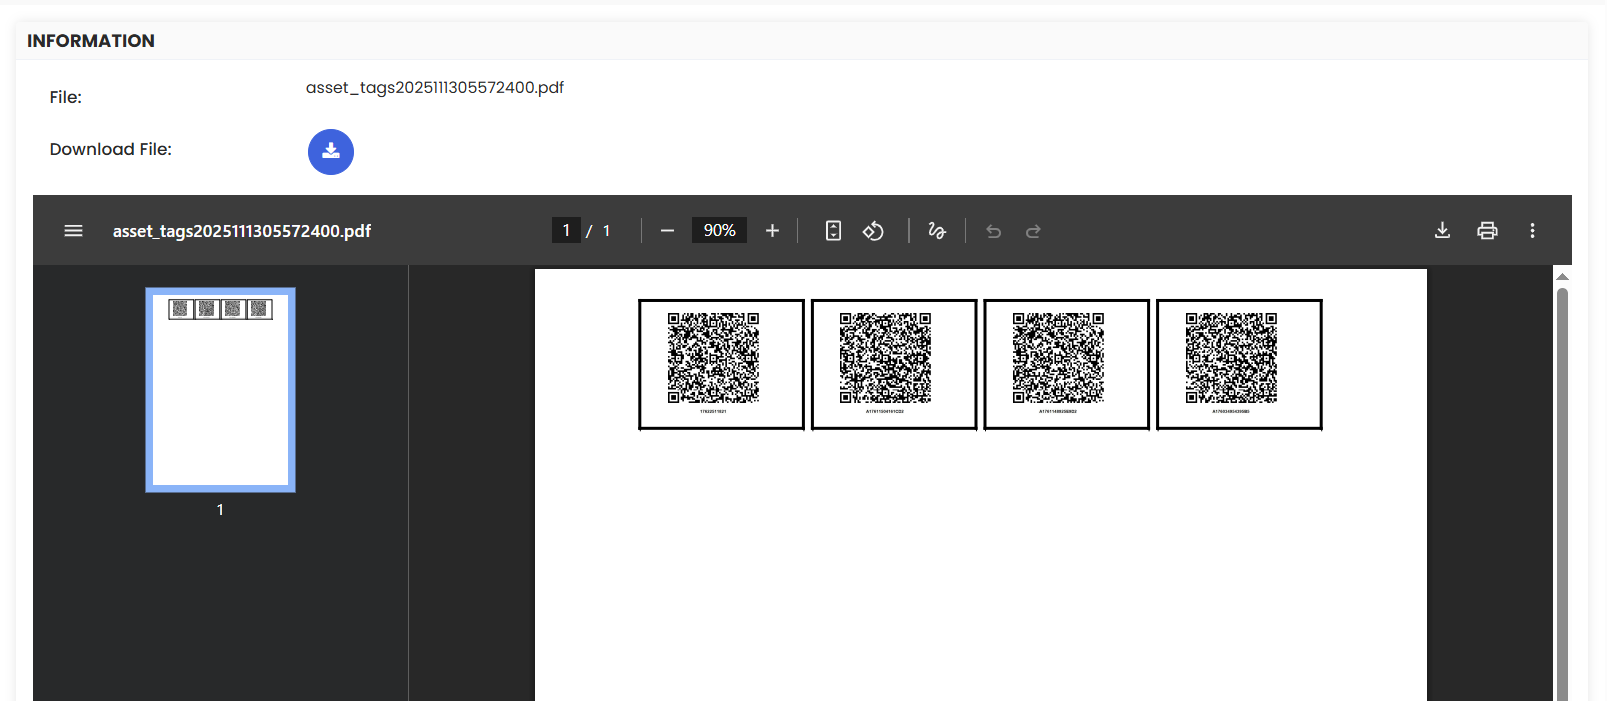Toggle the PDF sidebar menu icon
Screen dimensions: 1607x701
pos(73,231)
